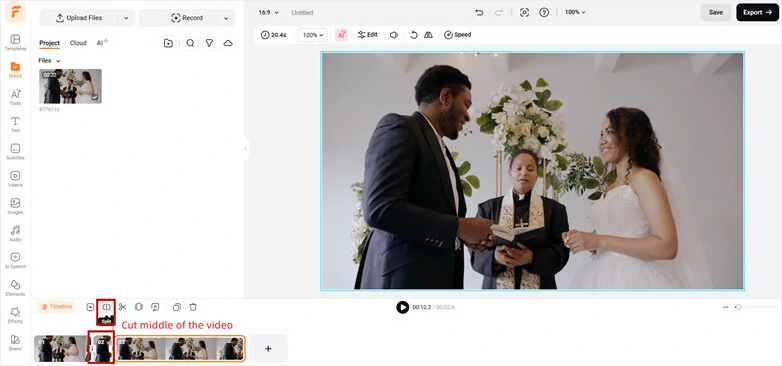Split the clip at playhead
The height and width of the screenshot is (366, 782).
106,307
